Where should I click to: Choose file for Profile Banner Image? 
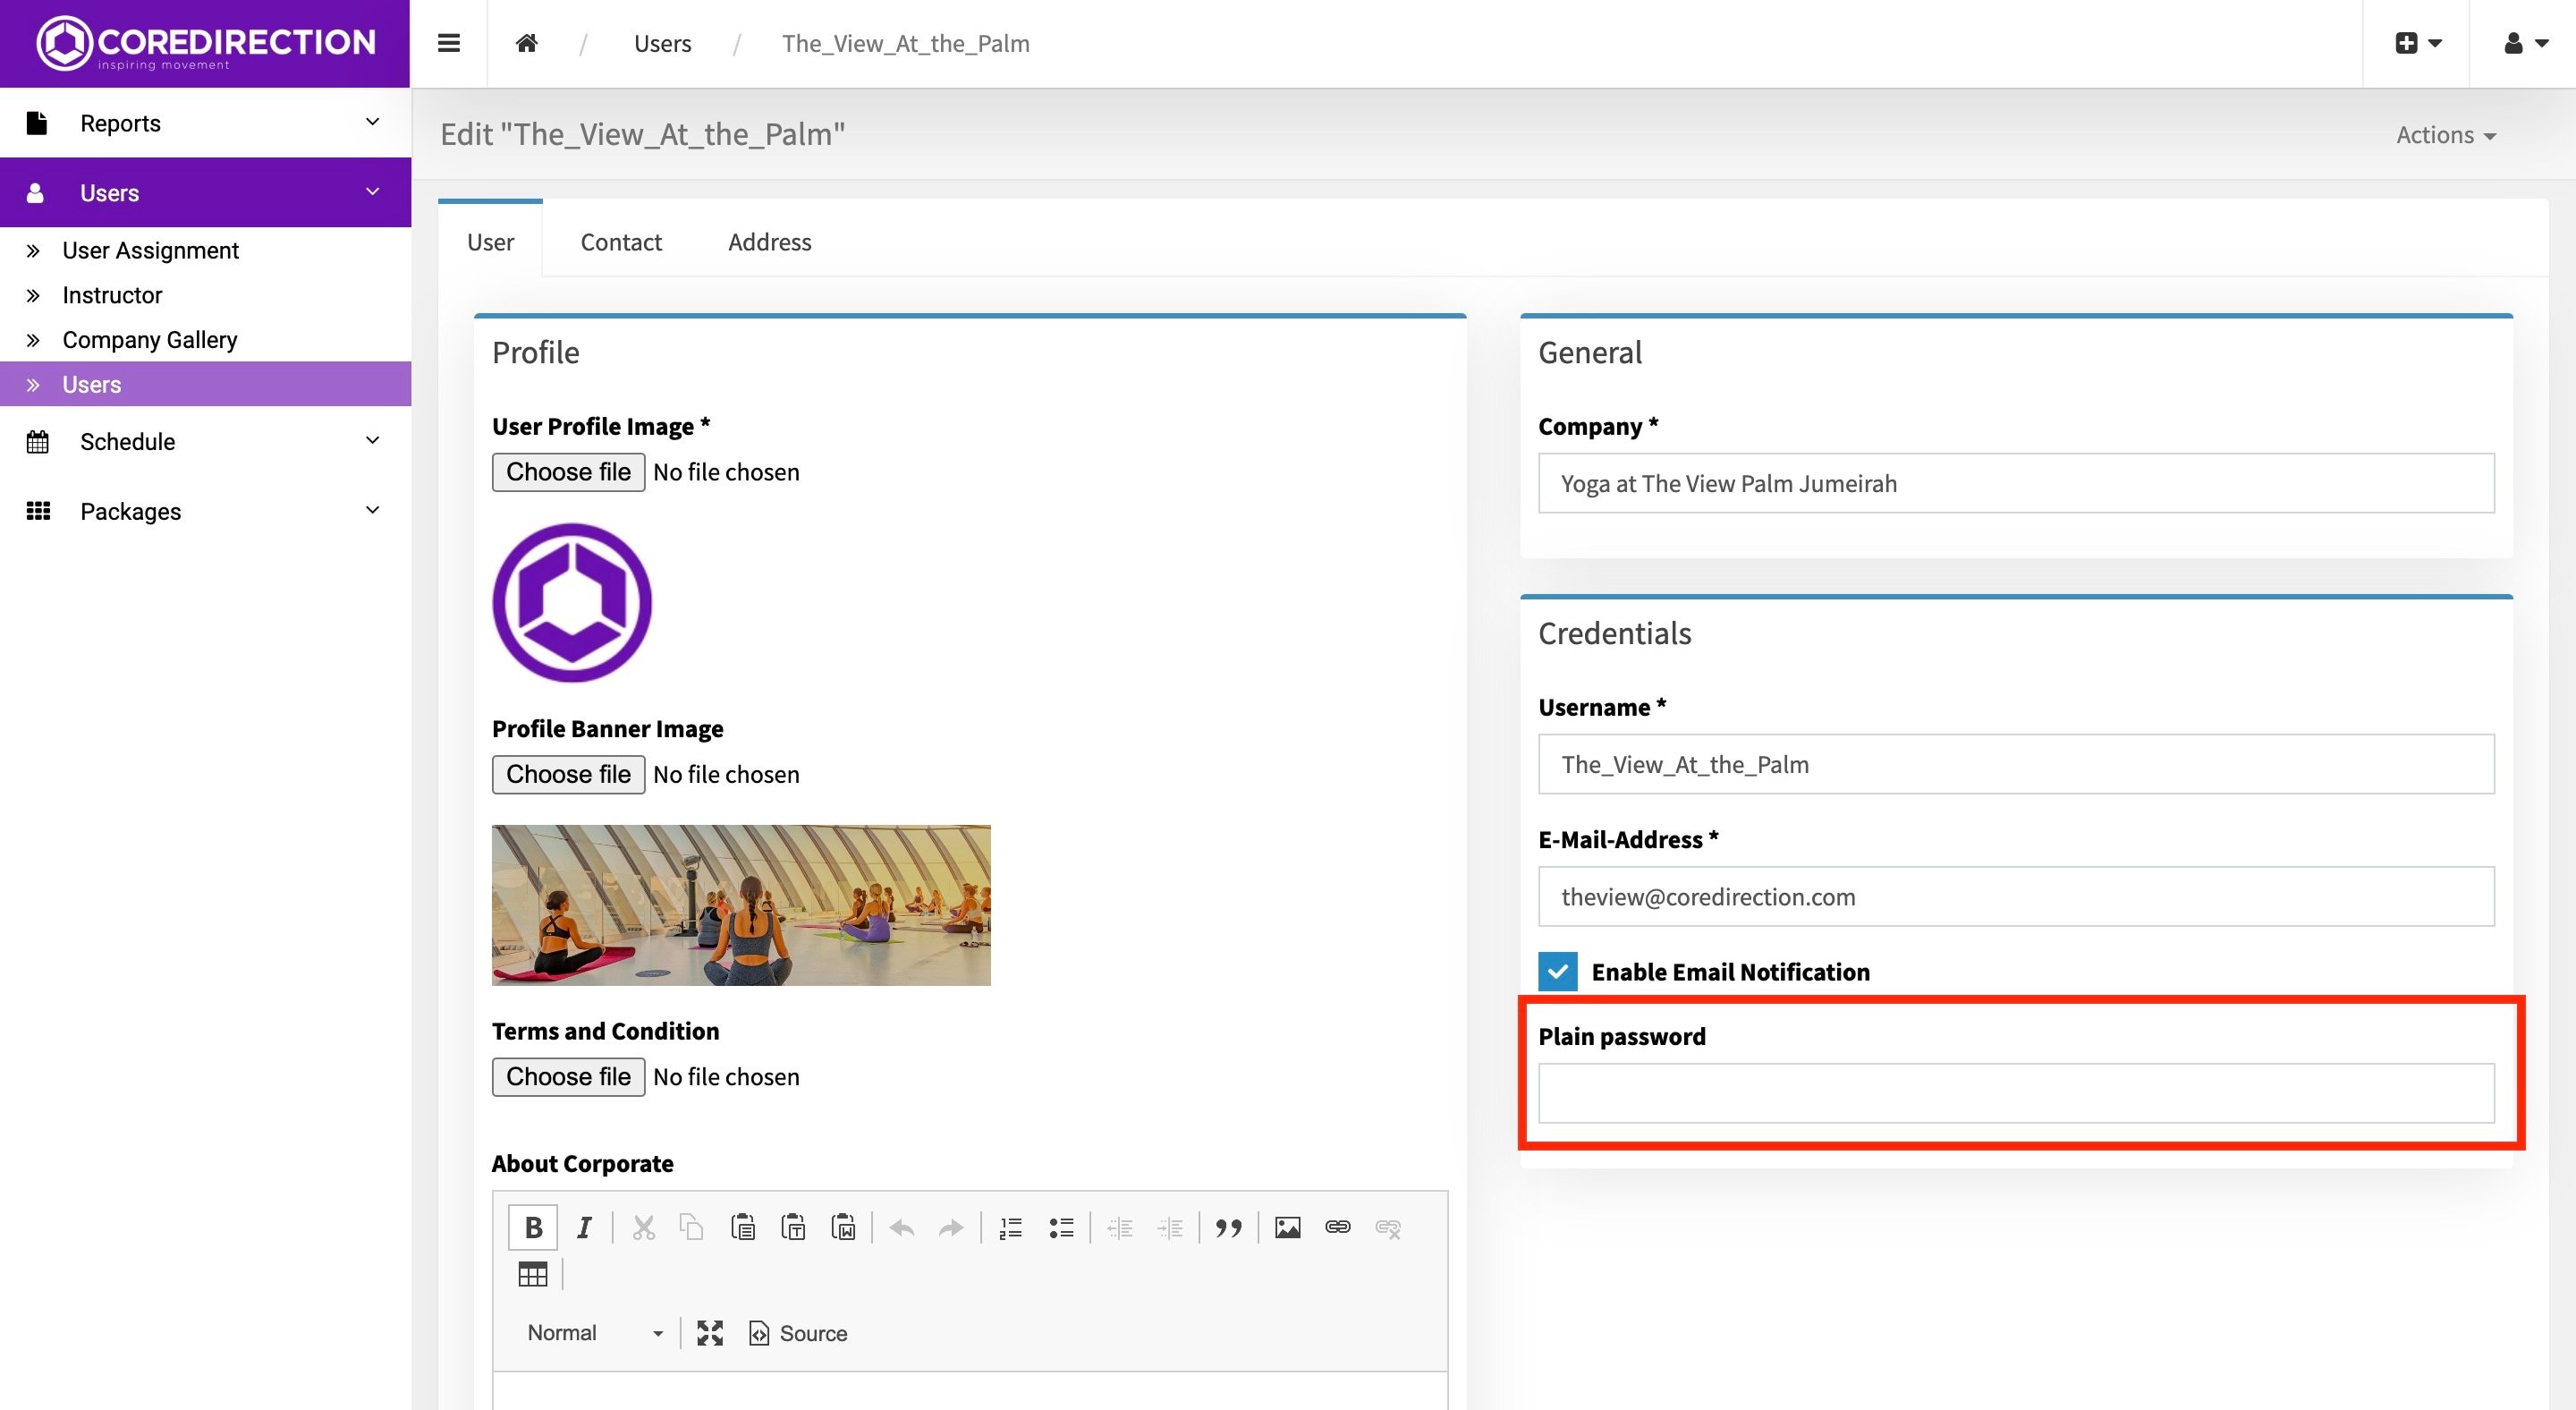point(568,774)
